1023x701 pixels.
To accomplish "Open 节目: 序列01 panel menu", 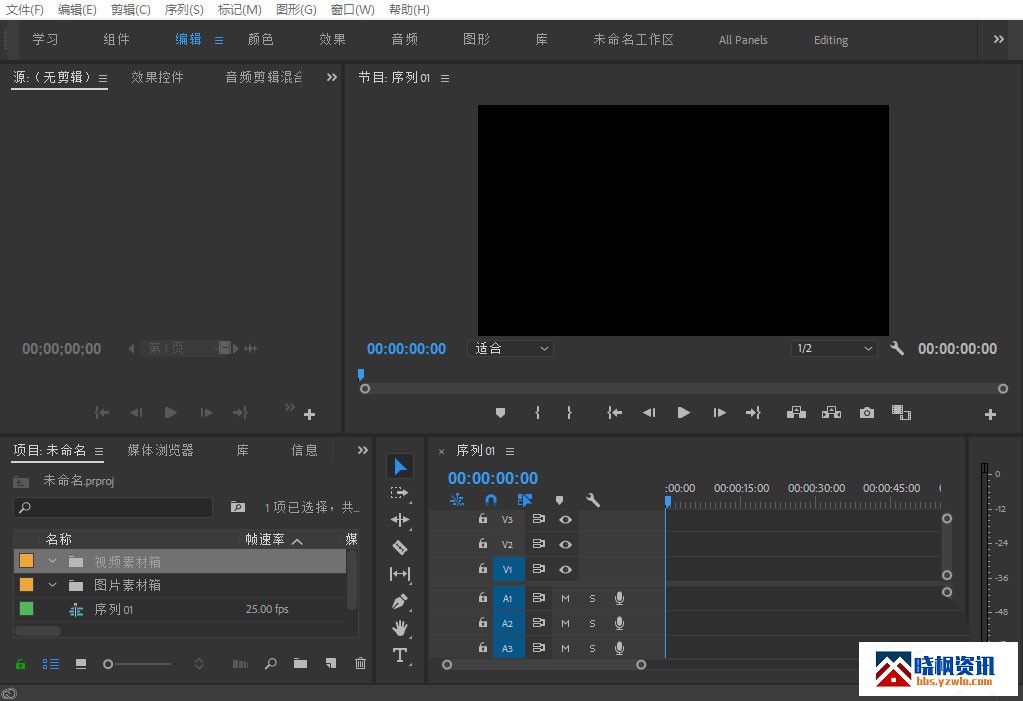I will click(445, 78).
